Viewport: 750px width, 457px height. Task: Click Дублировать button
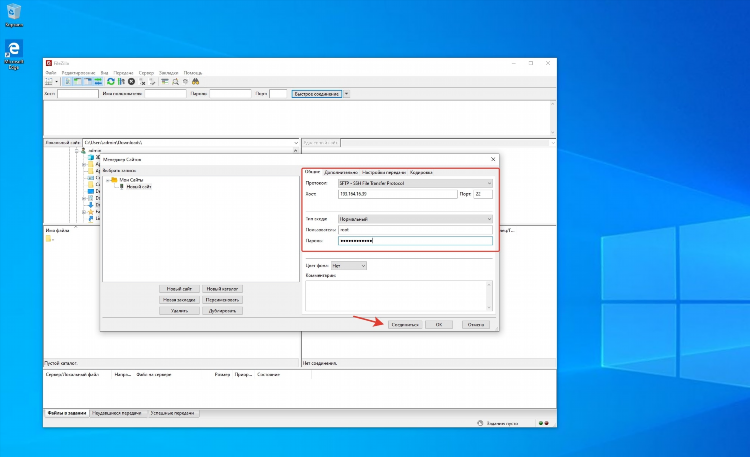(222, 311)
